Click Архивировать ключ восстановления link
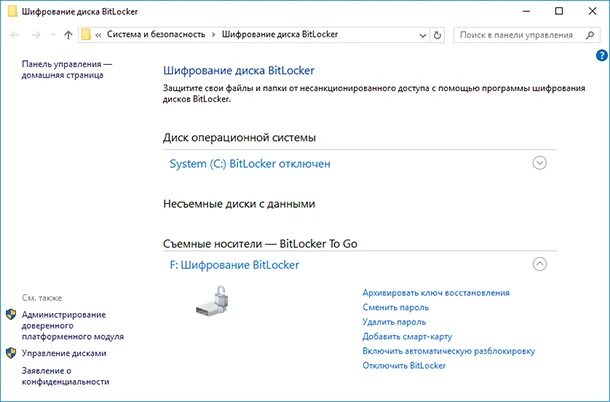Screen dimensions: 610x402 tap(436, 293)
